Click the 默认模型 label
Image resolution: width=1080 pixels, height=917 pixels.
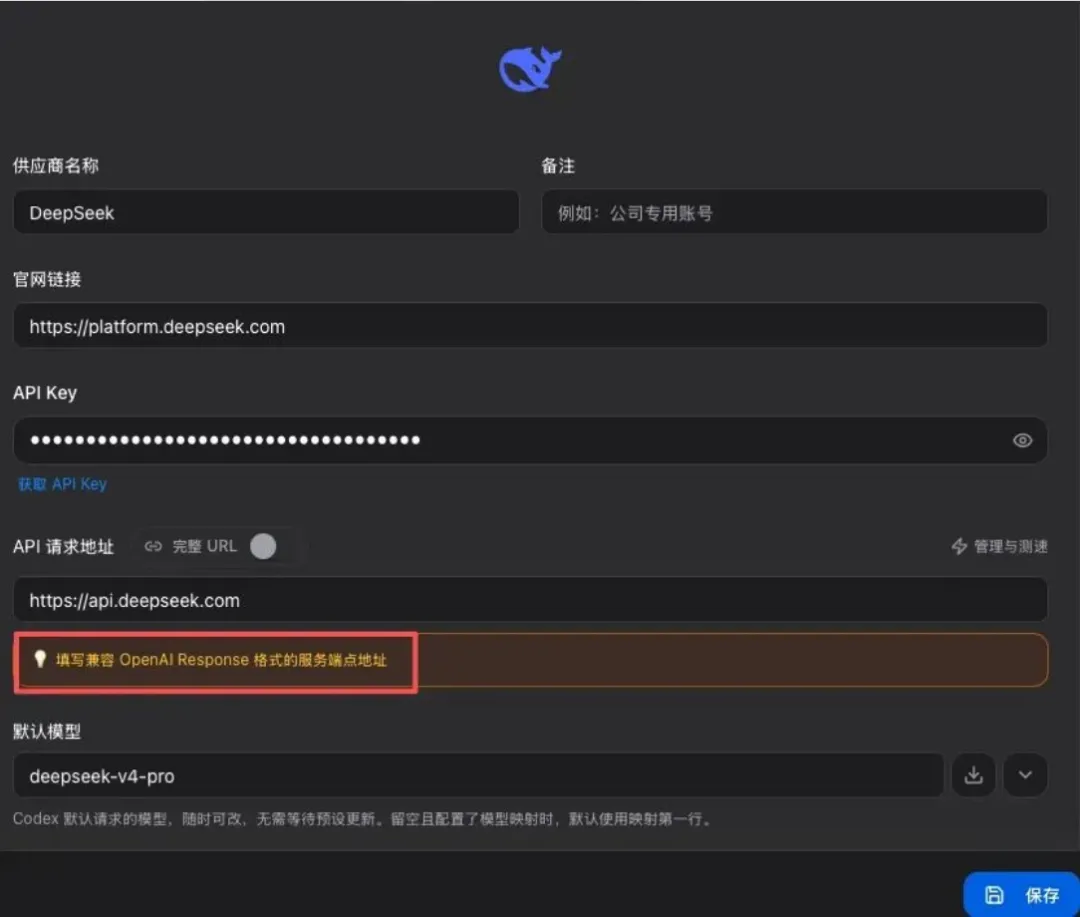pyautogui.click(x=47, y=732)
